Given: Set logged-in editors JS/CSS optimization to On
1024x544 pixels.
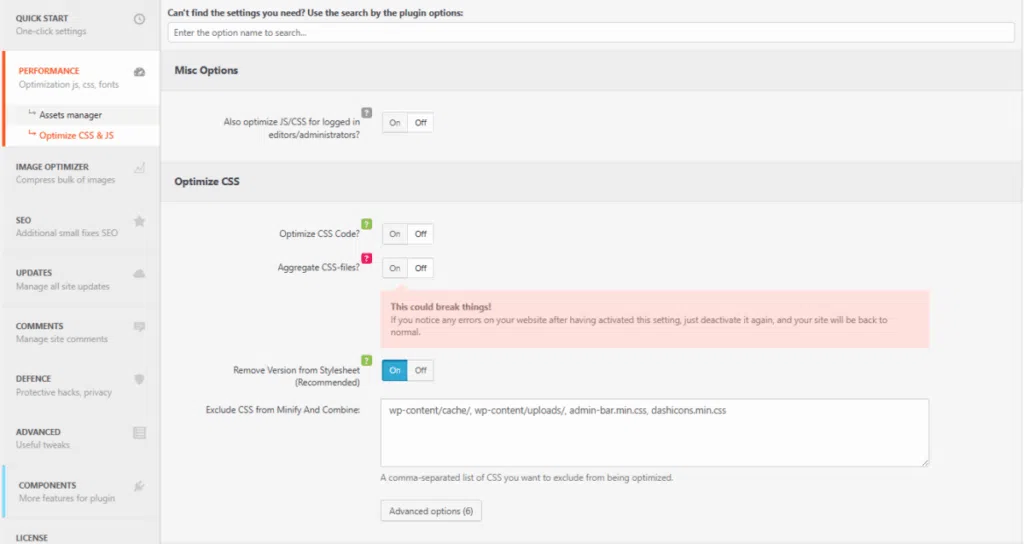Looking at the screenshot, I should click(395, 123).
